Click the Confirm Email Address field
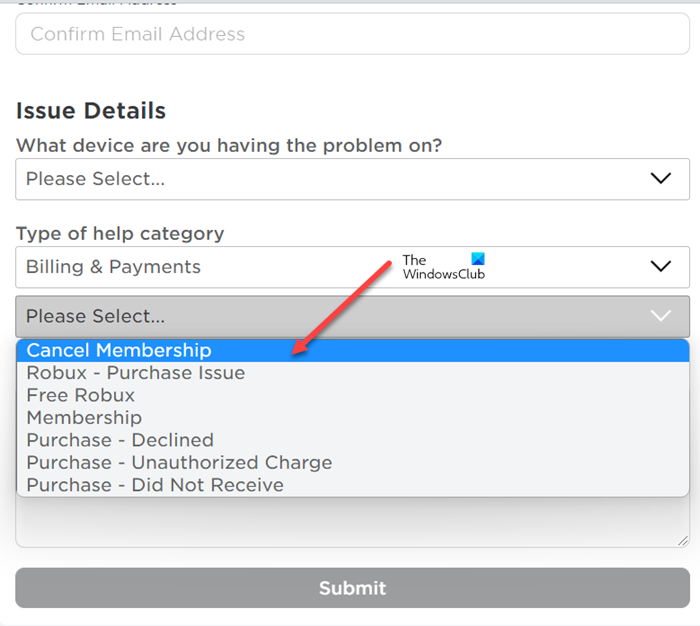 352,34
